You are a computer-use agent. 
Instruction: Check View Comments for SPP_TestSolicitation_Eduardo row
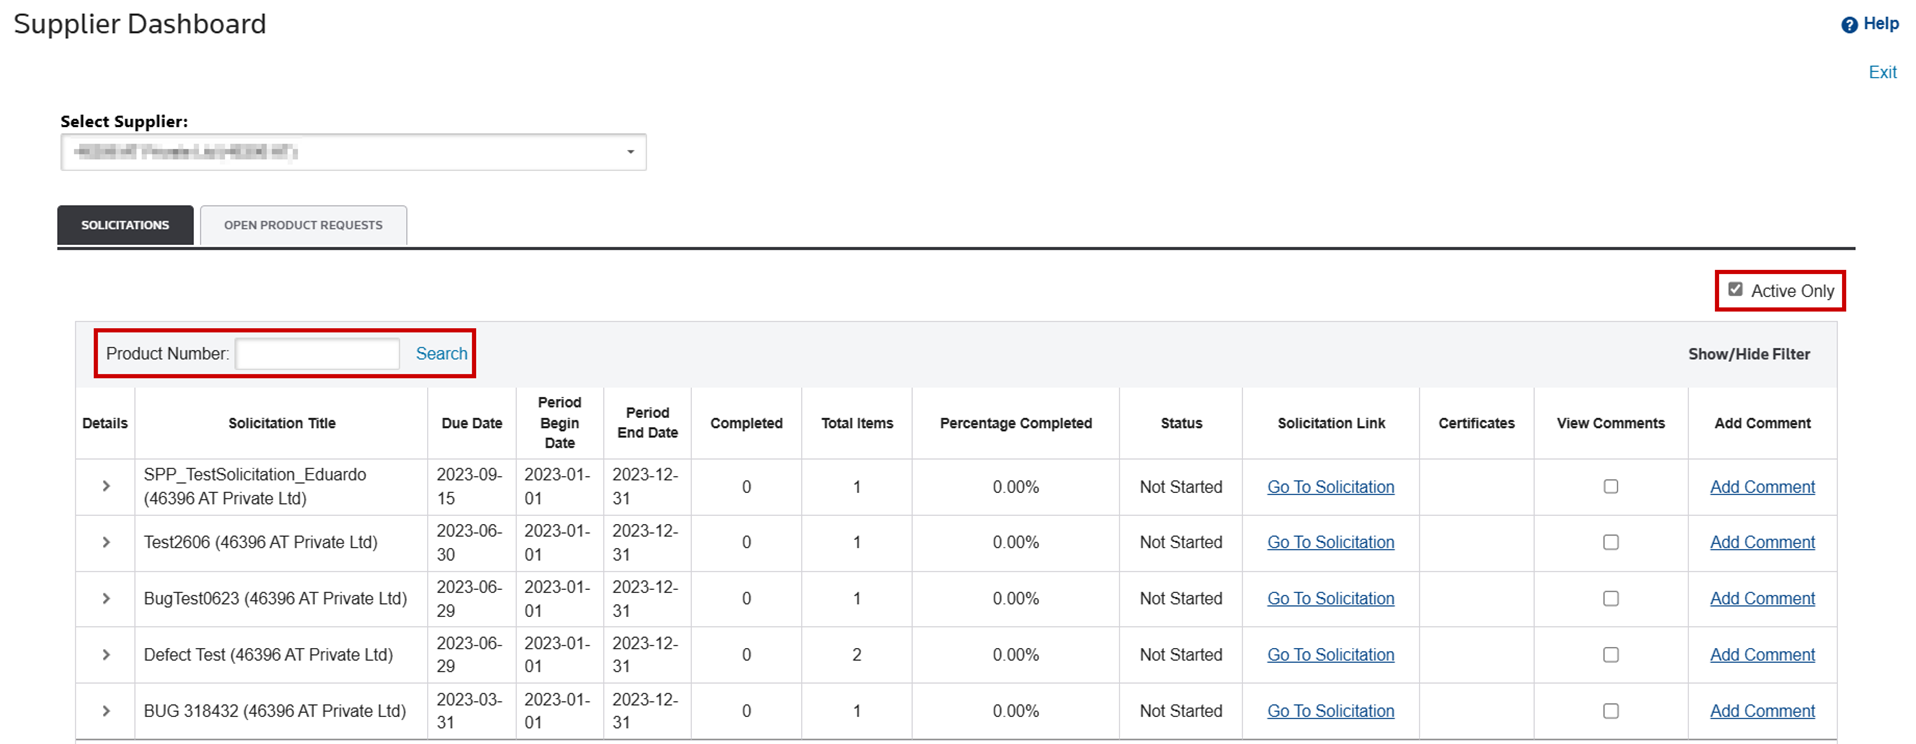click(x=1610, y=486)
